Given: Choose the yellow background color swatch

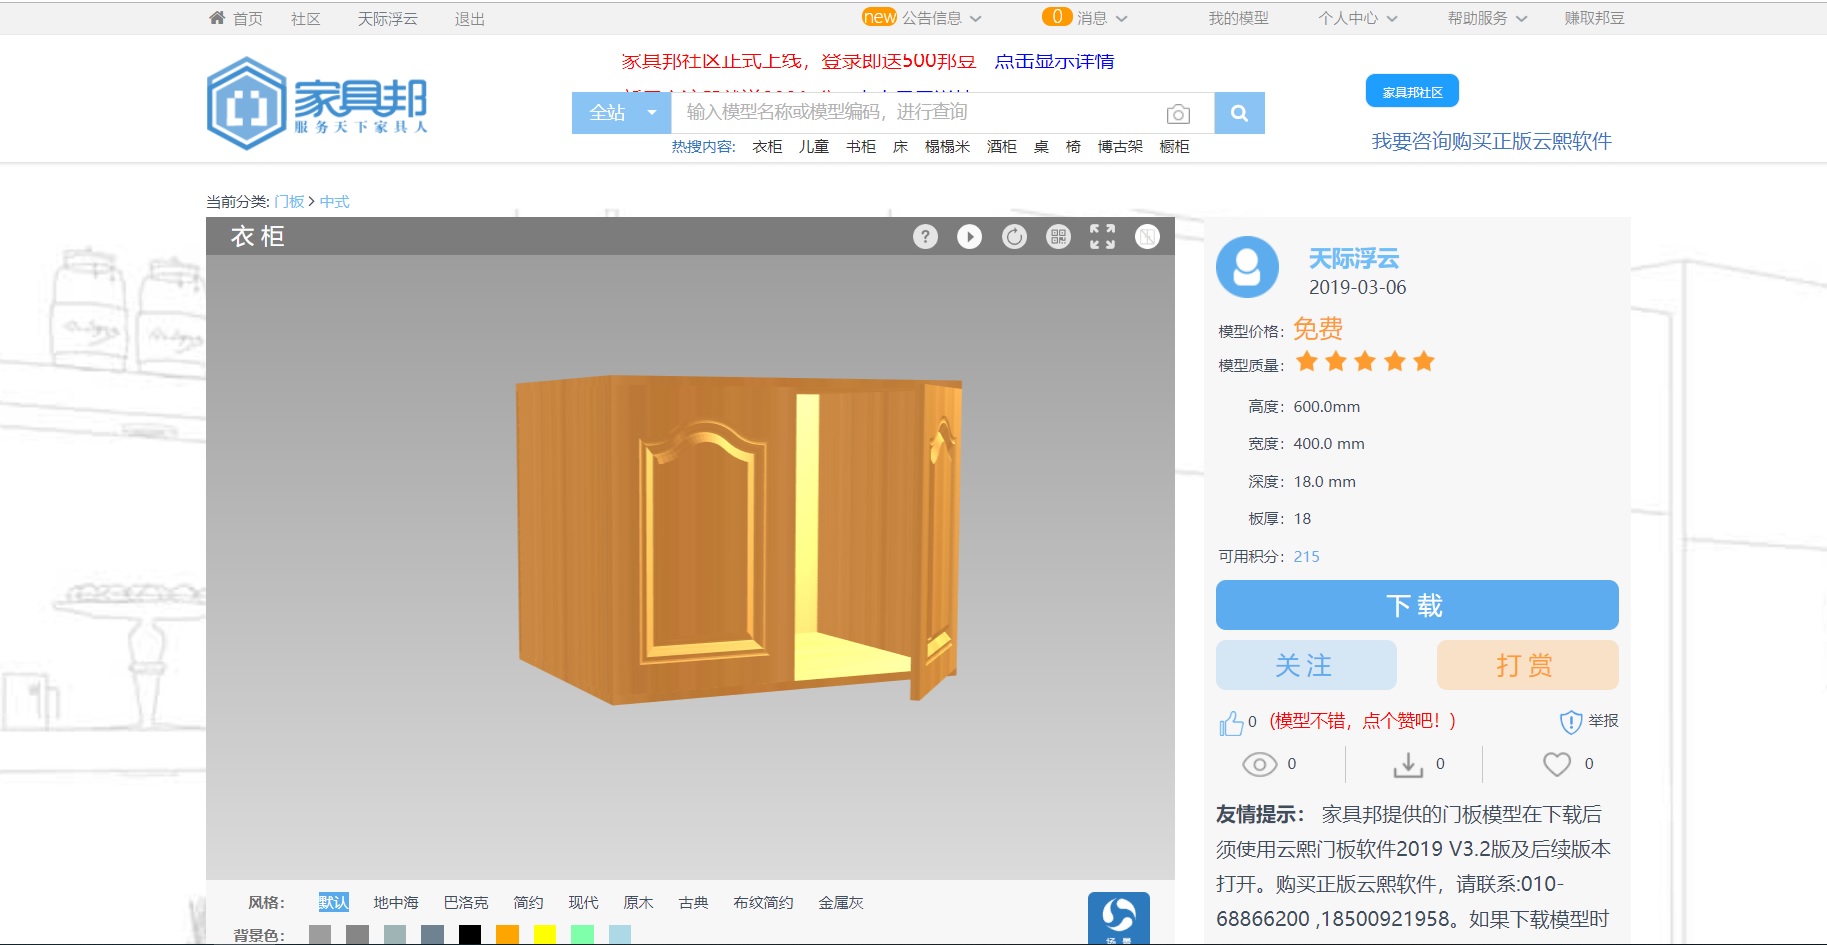Looking at the screenshot, I should point(544,935).
